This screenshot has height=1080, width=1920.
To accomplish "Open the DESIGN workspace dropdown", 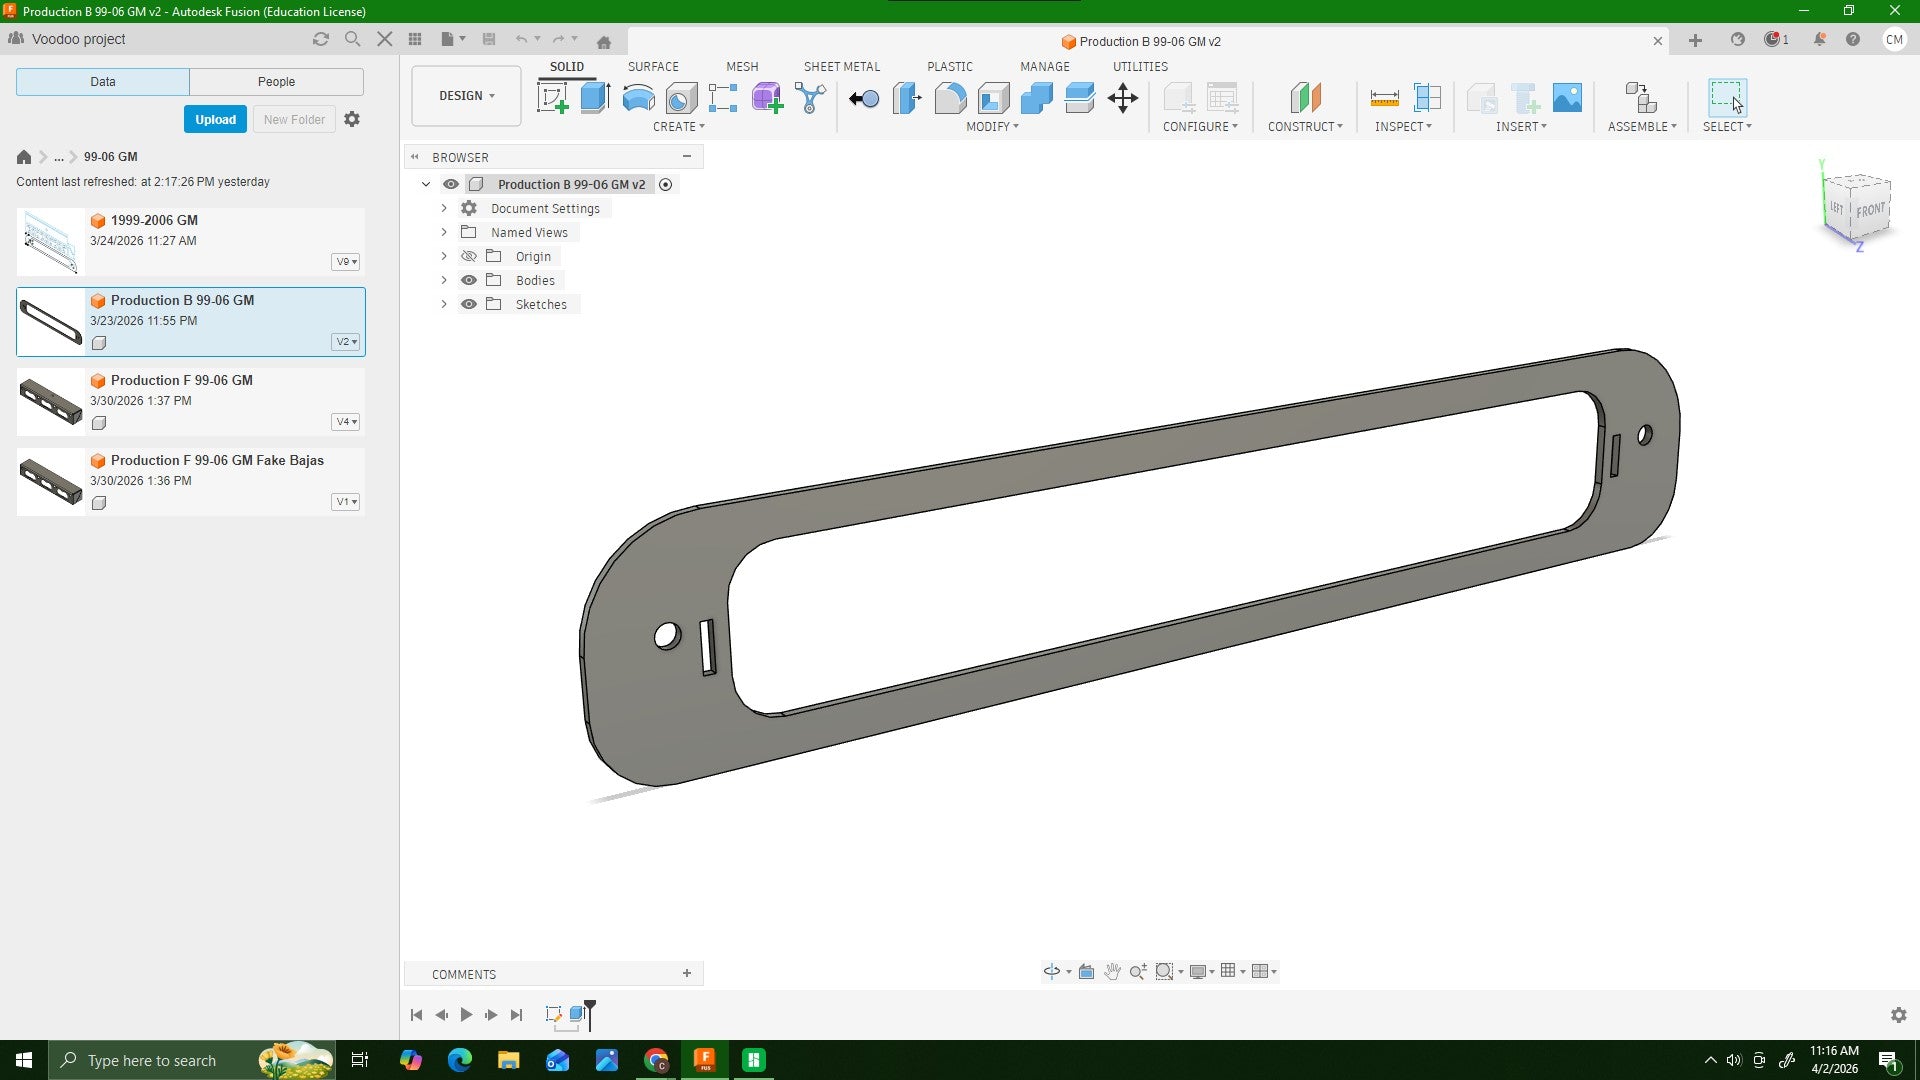I will click(x=466, y=96).
